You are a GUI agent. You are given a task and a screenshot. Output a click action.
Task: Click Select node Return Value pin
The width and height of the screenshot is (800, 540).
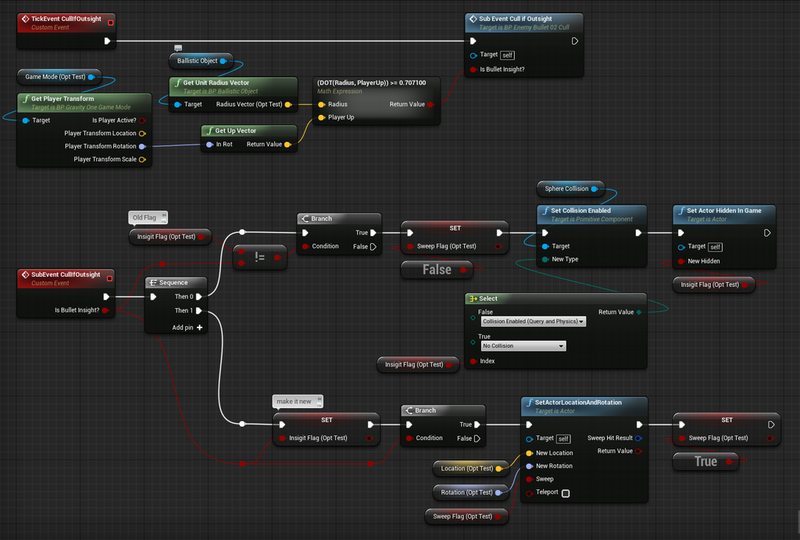pyautogui.click(x=639, y=312)
